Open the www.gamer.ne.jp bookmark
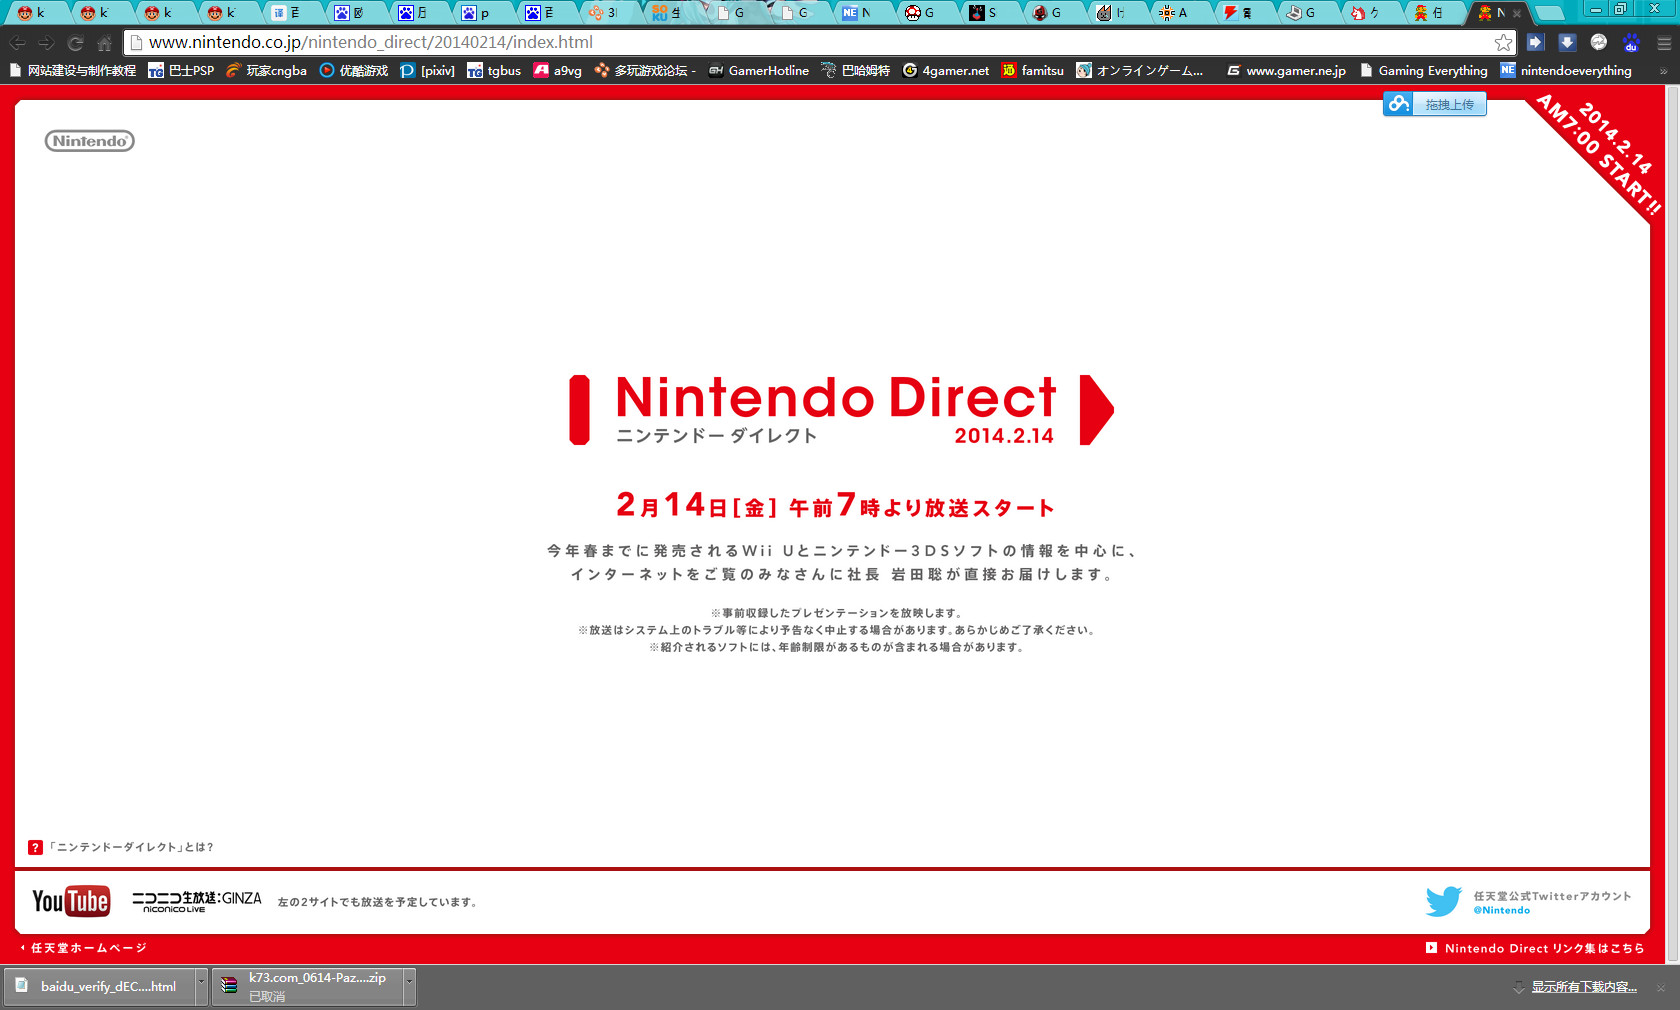This screenshot has width=1680, height=1010. coord(1286,70)
